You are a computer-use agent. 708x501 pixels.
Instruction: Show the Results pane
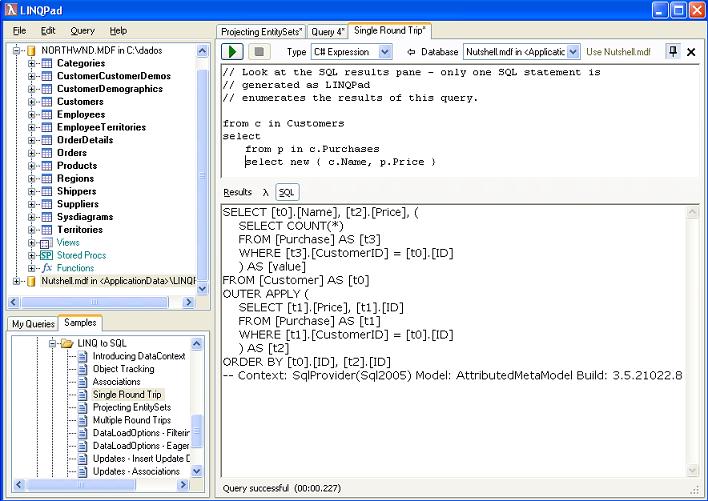coord(238,192)
